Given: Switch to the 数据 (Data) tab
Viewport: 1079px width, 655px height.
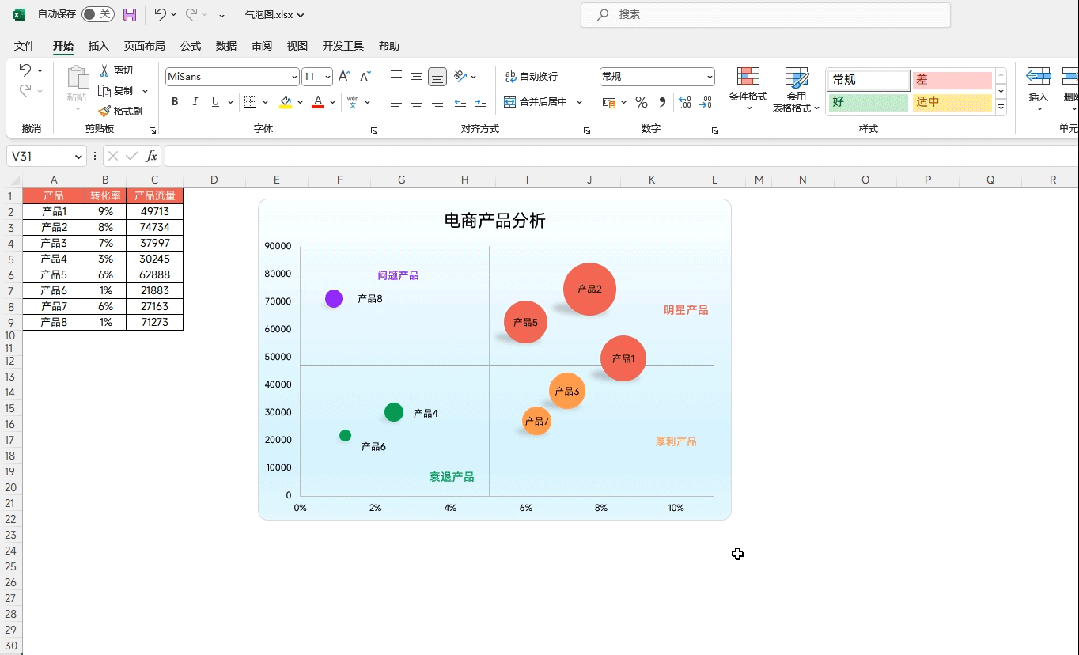Looking at the screenshot, I should (x=226, y=46).
